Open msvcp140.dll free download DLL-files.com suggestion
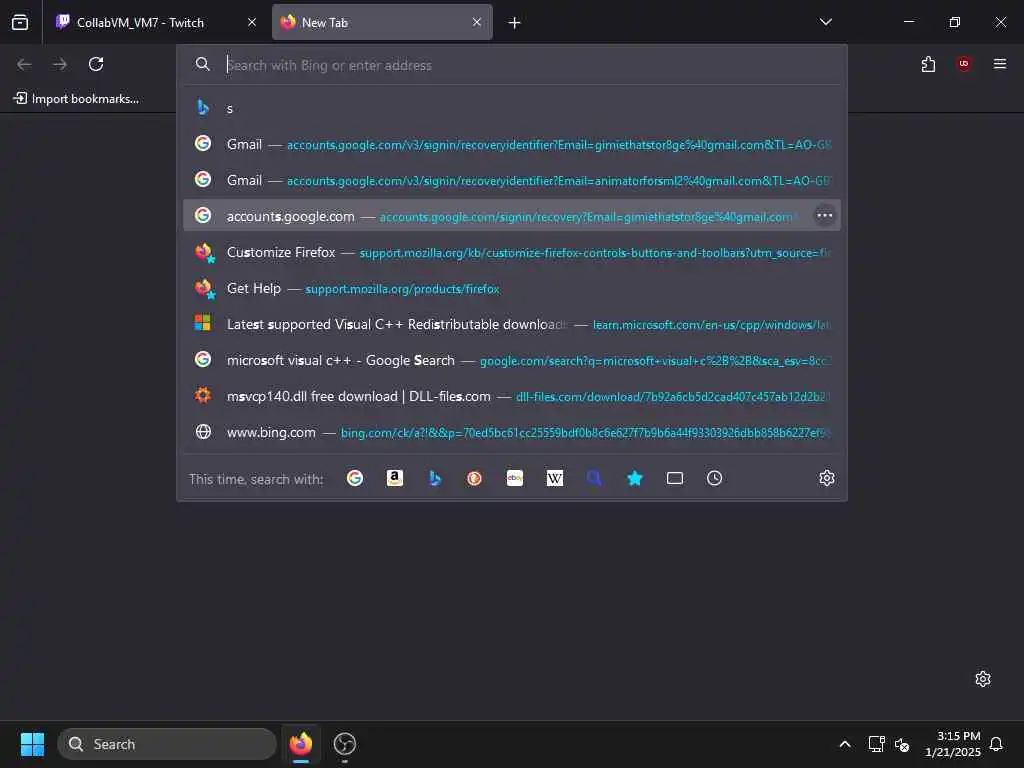This screenshot has height=768, width=1024. (511, 396)
